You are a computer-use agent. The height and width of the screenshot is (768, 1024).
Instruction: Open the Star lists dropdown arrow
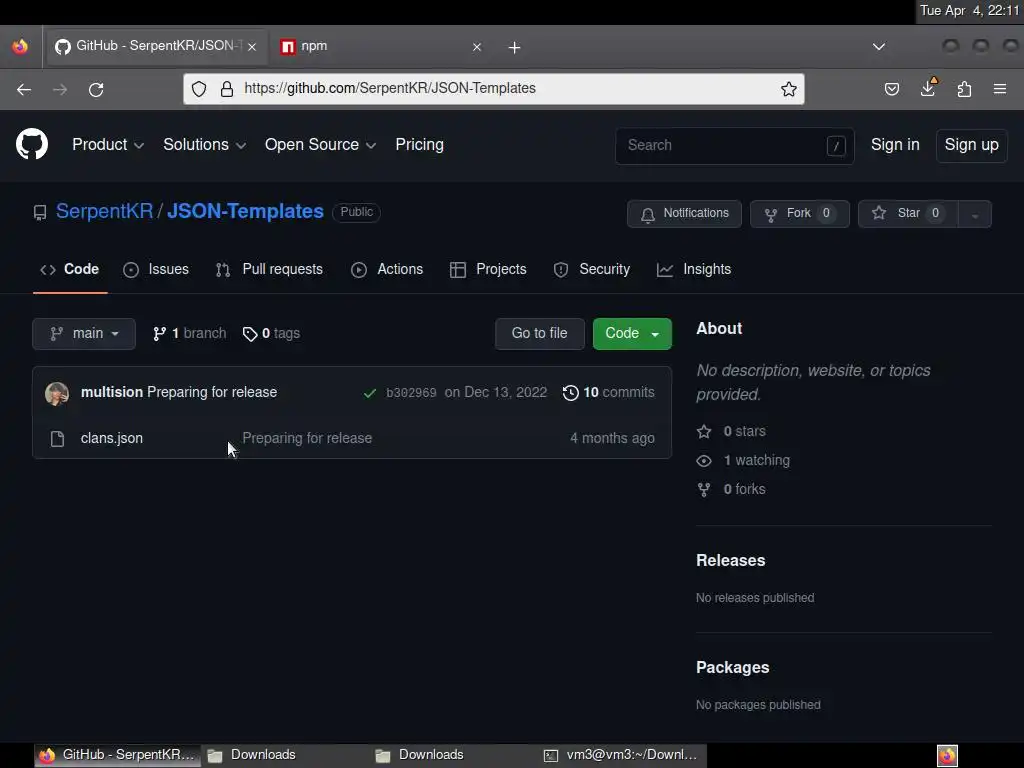click(974, 214)
